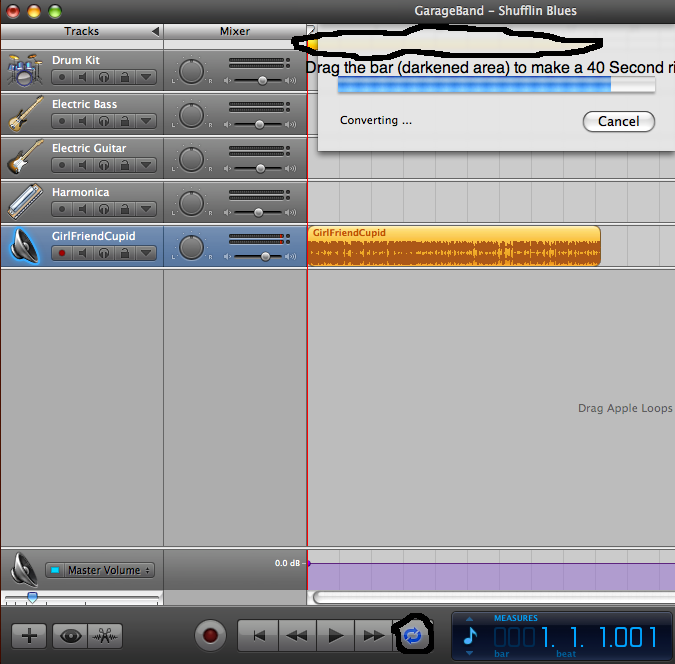
Task: Mute the Electric Bass track
Action: [82, 121]
